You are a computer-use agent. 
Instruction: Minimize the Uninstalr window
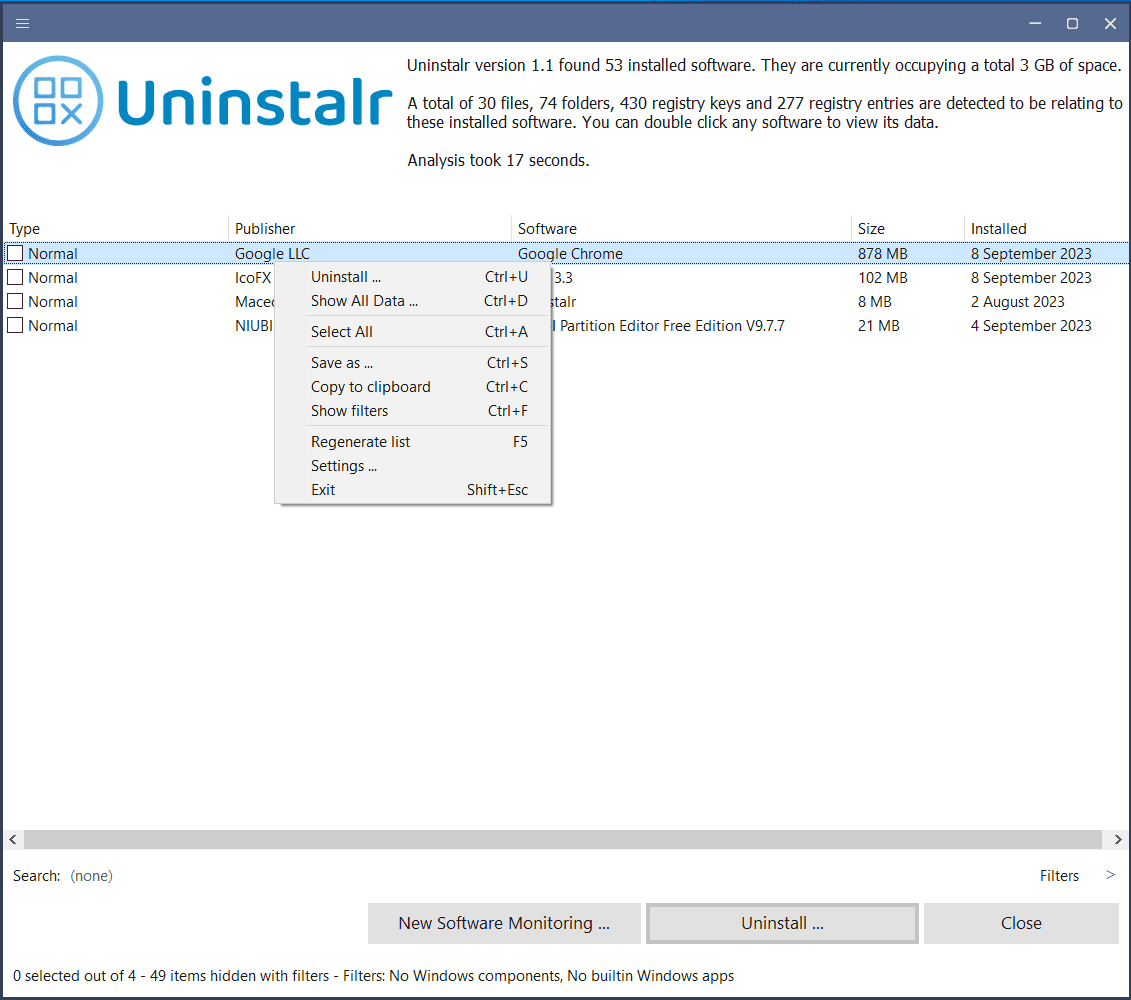point(1035,24)
